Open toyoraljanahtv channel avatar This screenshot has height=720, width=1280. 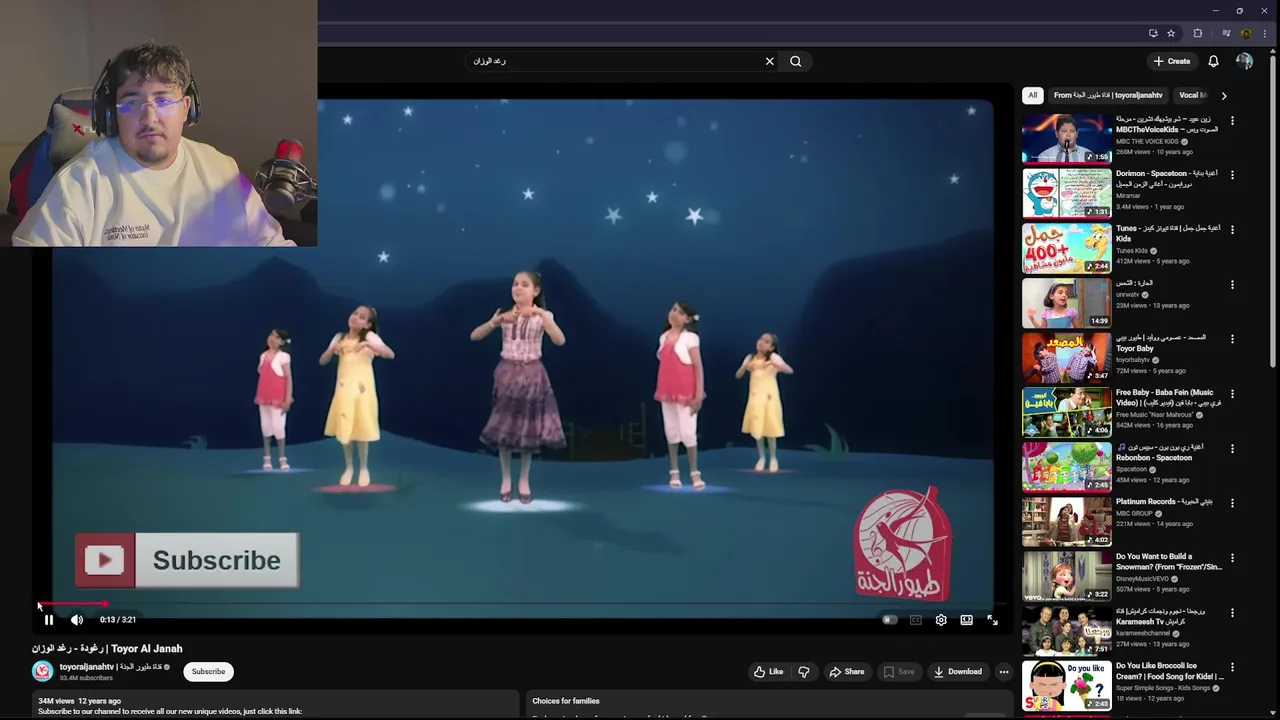[x=42, y=672]
